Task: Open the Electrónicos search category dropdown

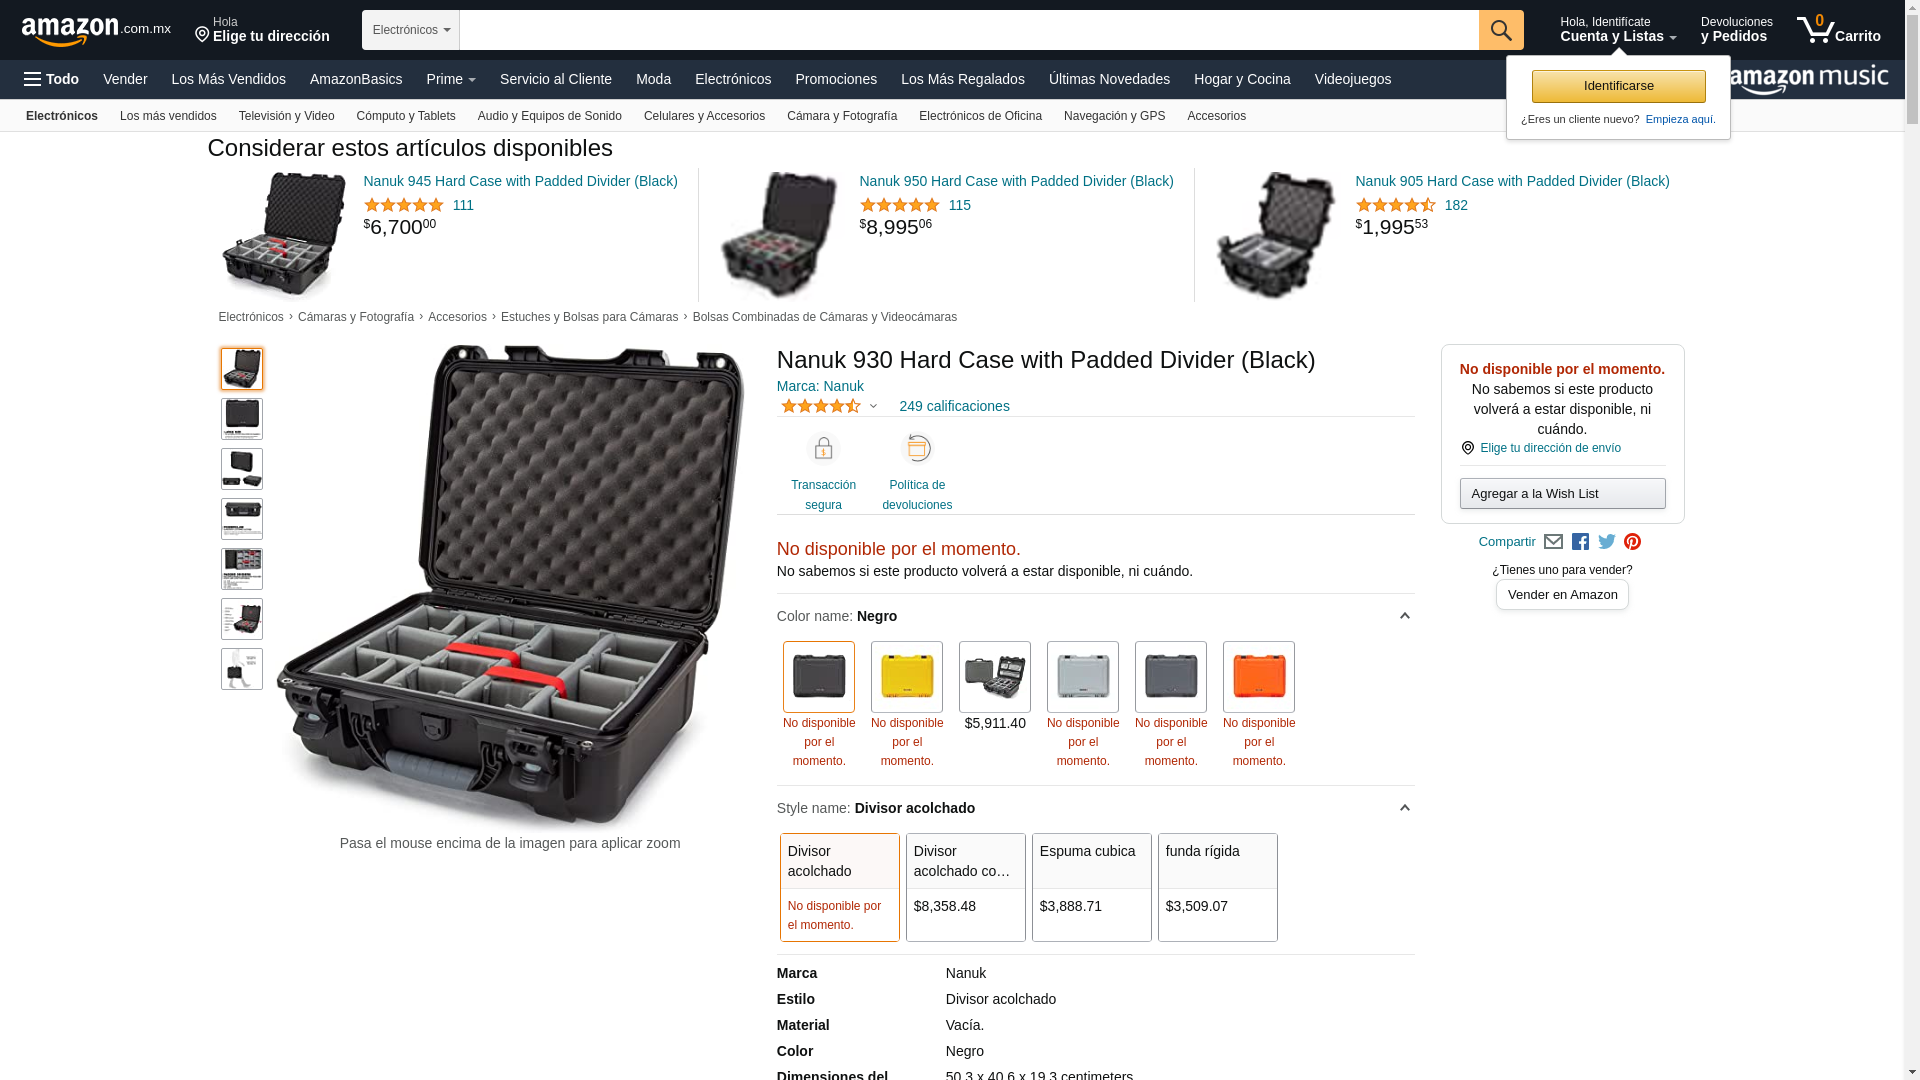Action: point(411,30)
